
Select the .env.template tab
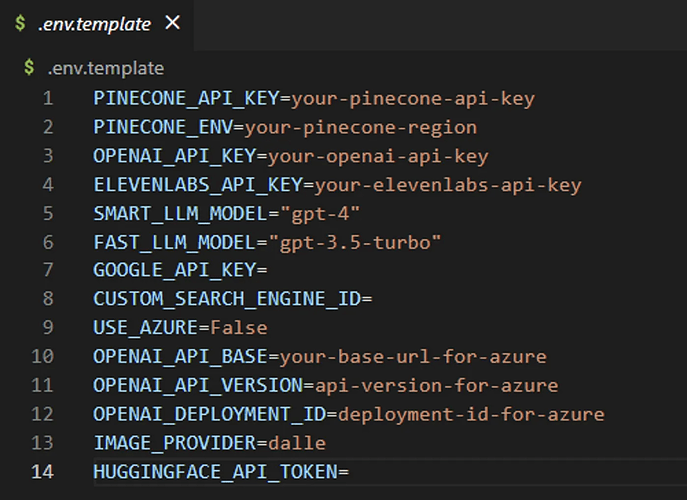tap(95, 22)
